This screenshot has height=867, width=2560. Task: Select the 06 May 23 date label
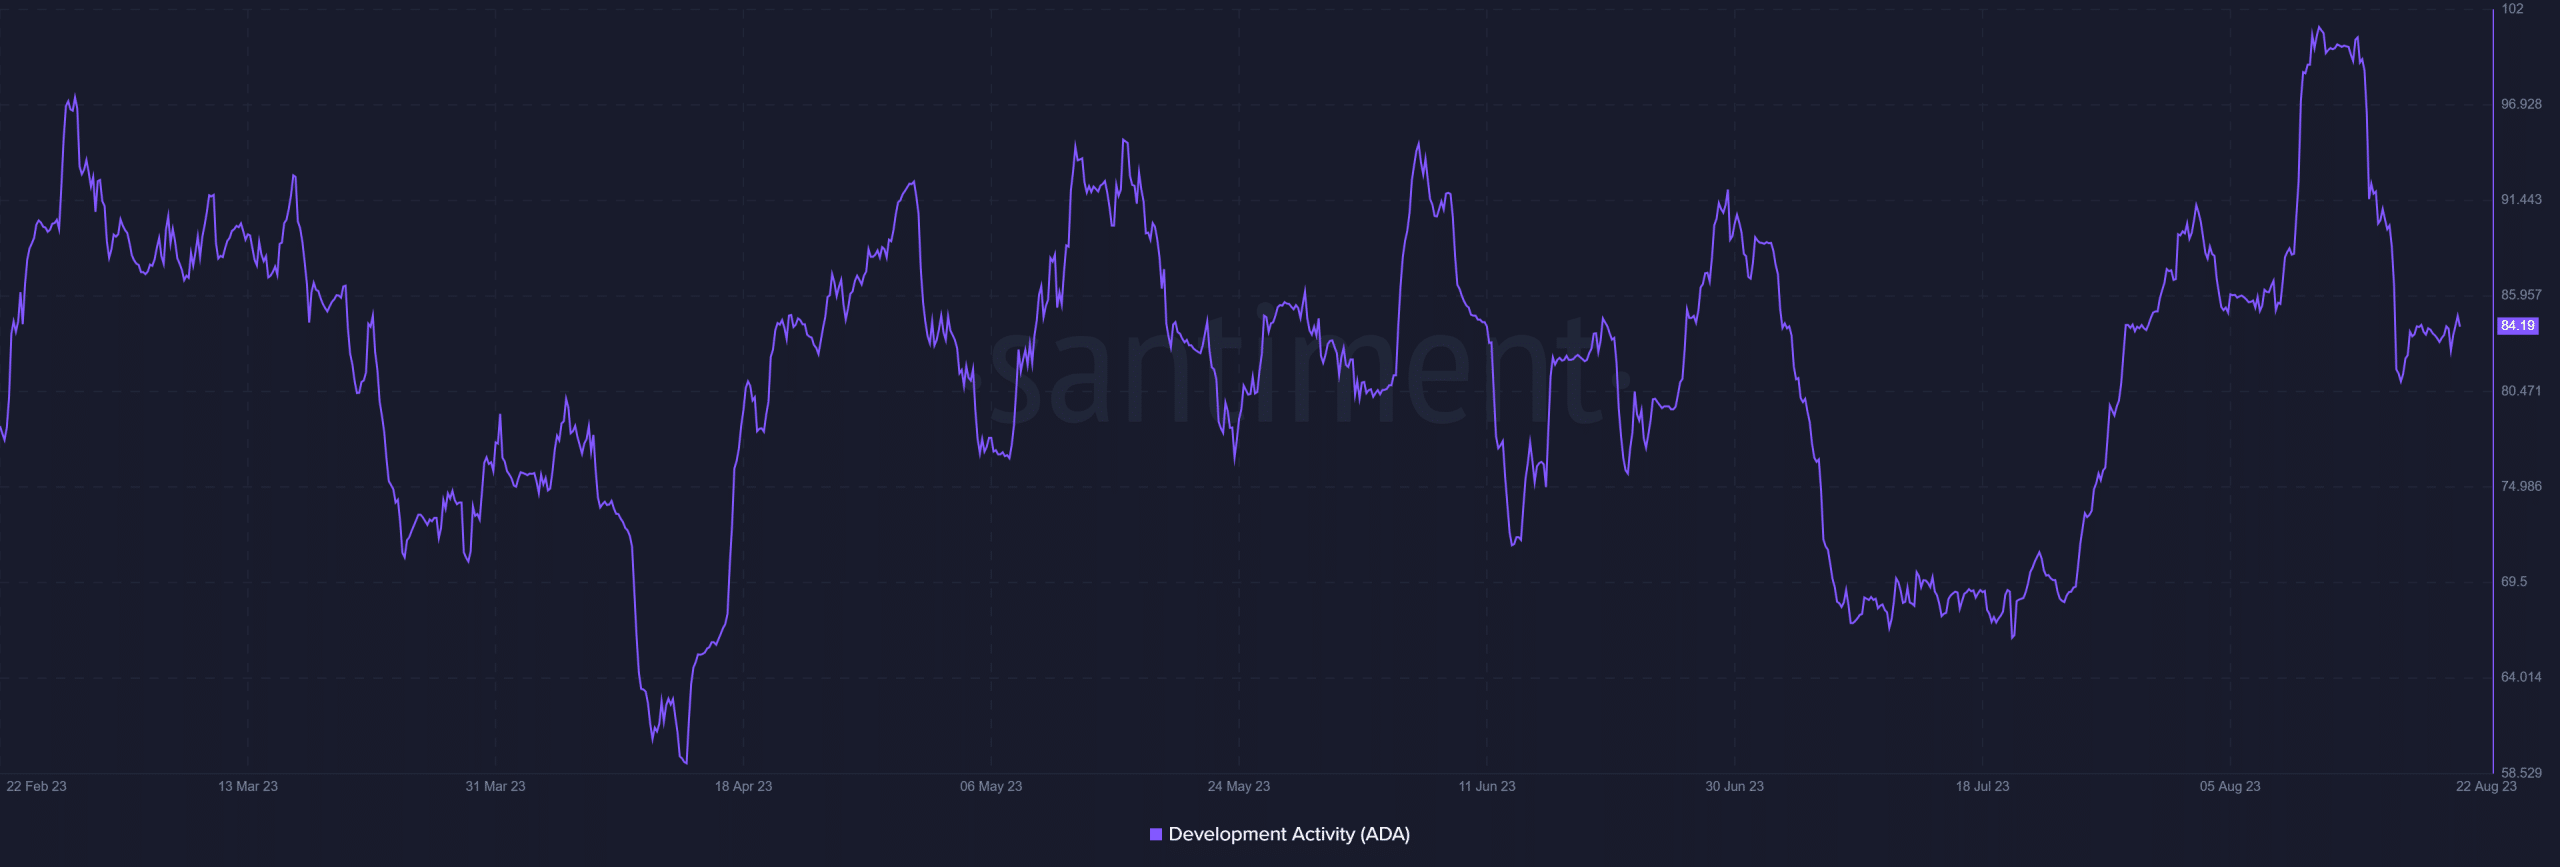[x=991, y=786]
